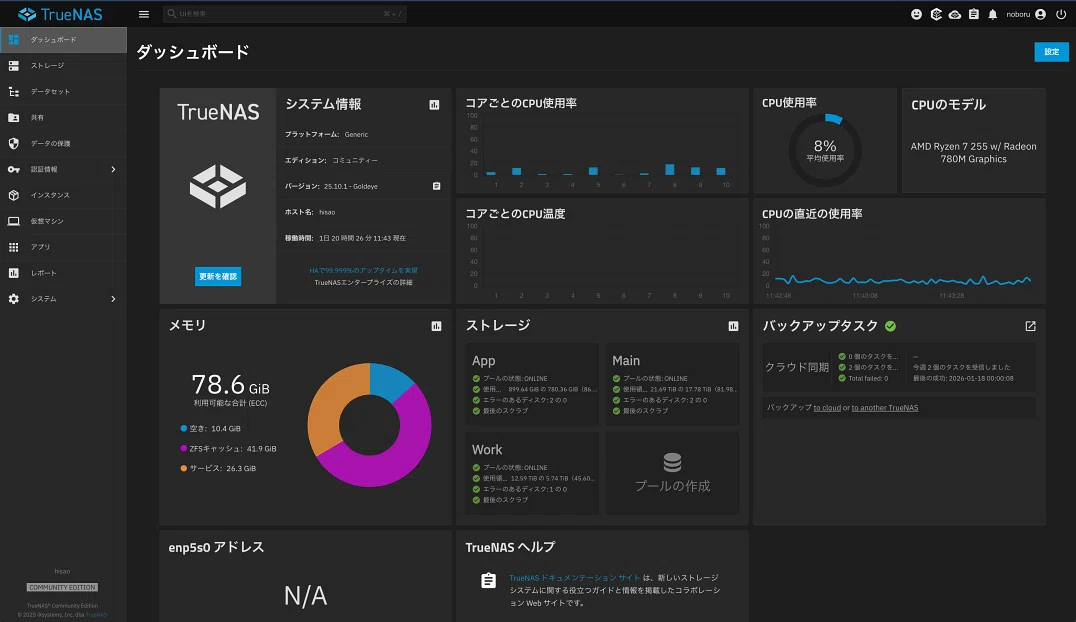The image size is (1076, 622).
Task: Click the インスタンス cube icon
Action: tap(14, 195)
